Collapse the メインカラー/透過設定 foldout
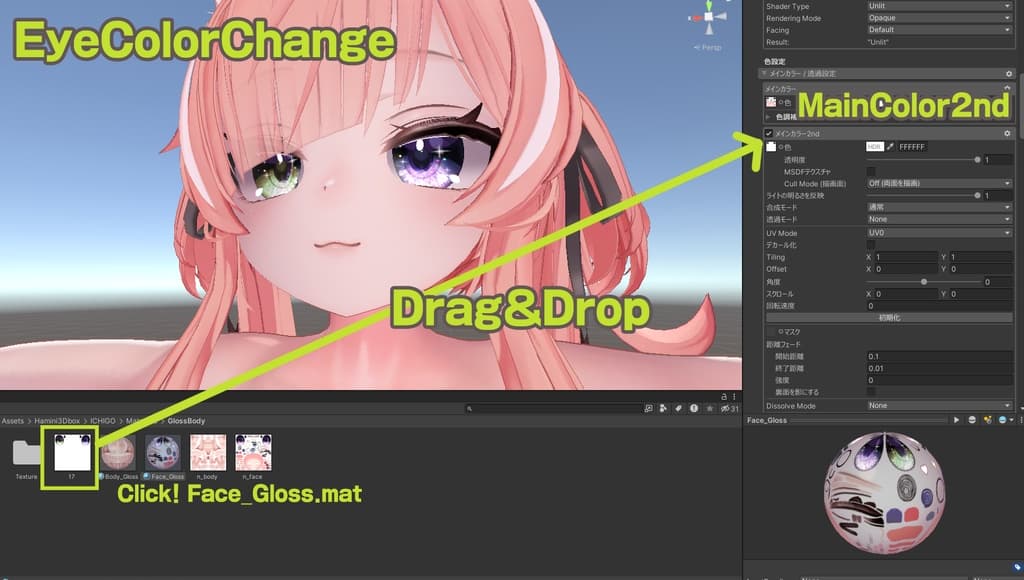The height and width of the screenshot is (580, 1024). [x=766, y=74]
